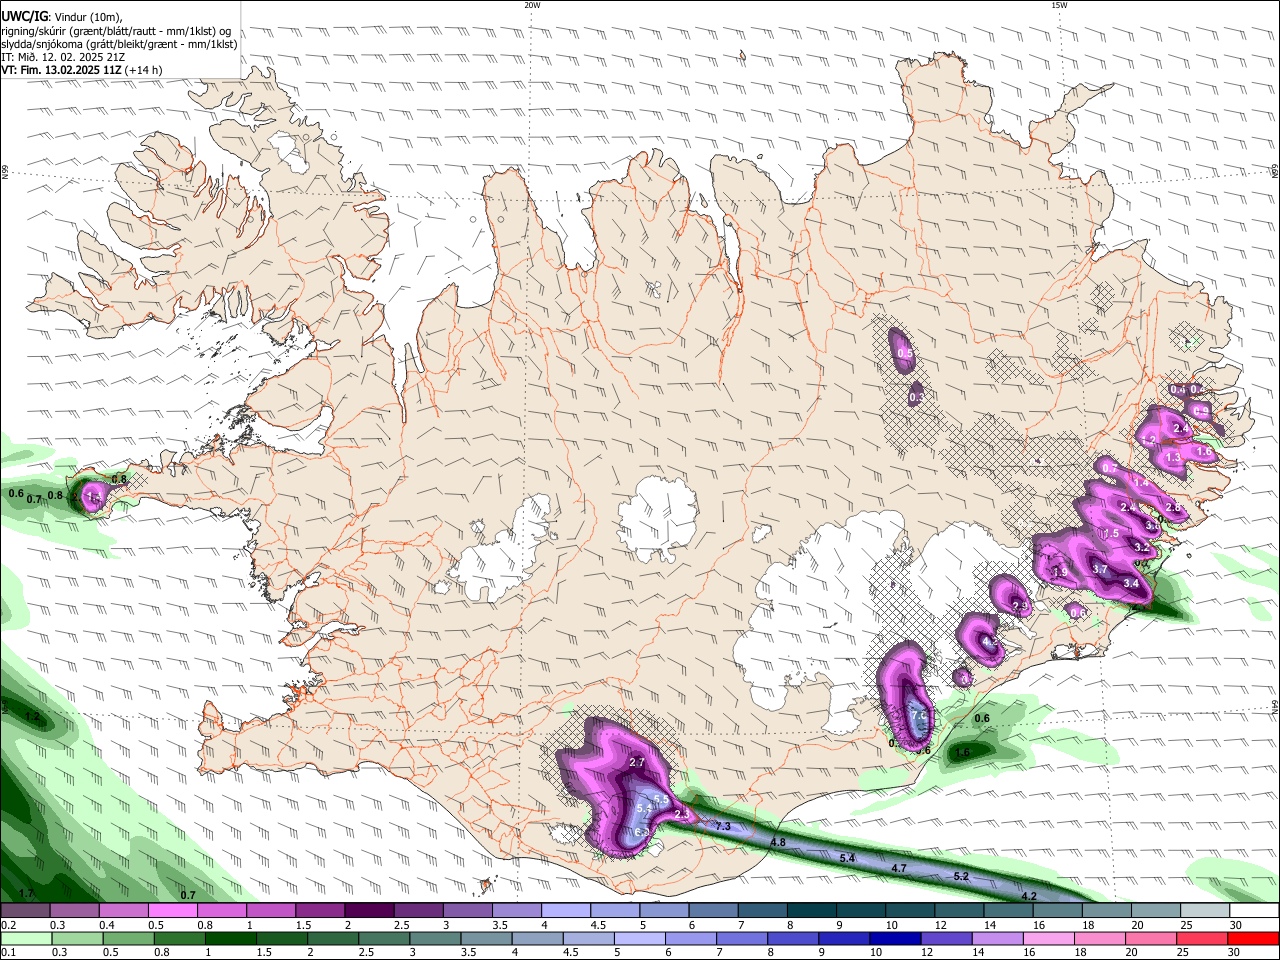This screenshot has height=960, width=1280.
Task: Click the "(+14 h)" forecast offset text
Action: point(144,70)
